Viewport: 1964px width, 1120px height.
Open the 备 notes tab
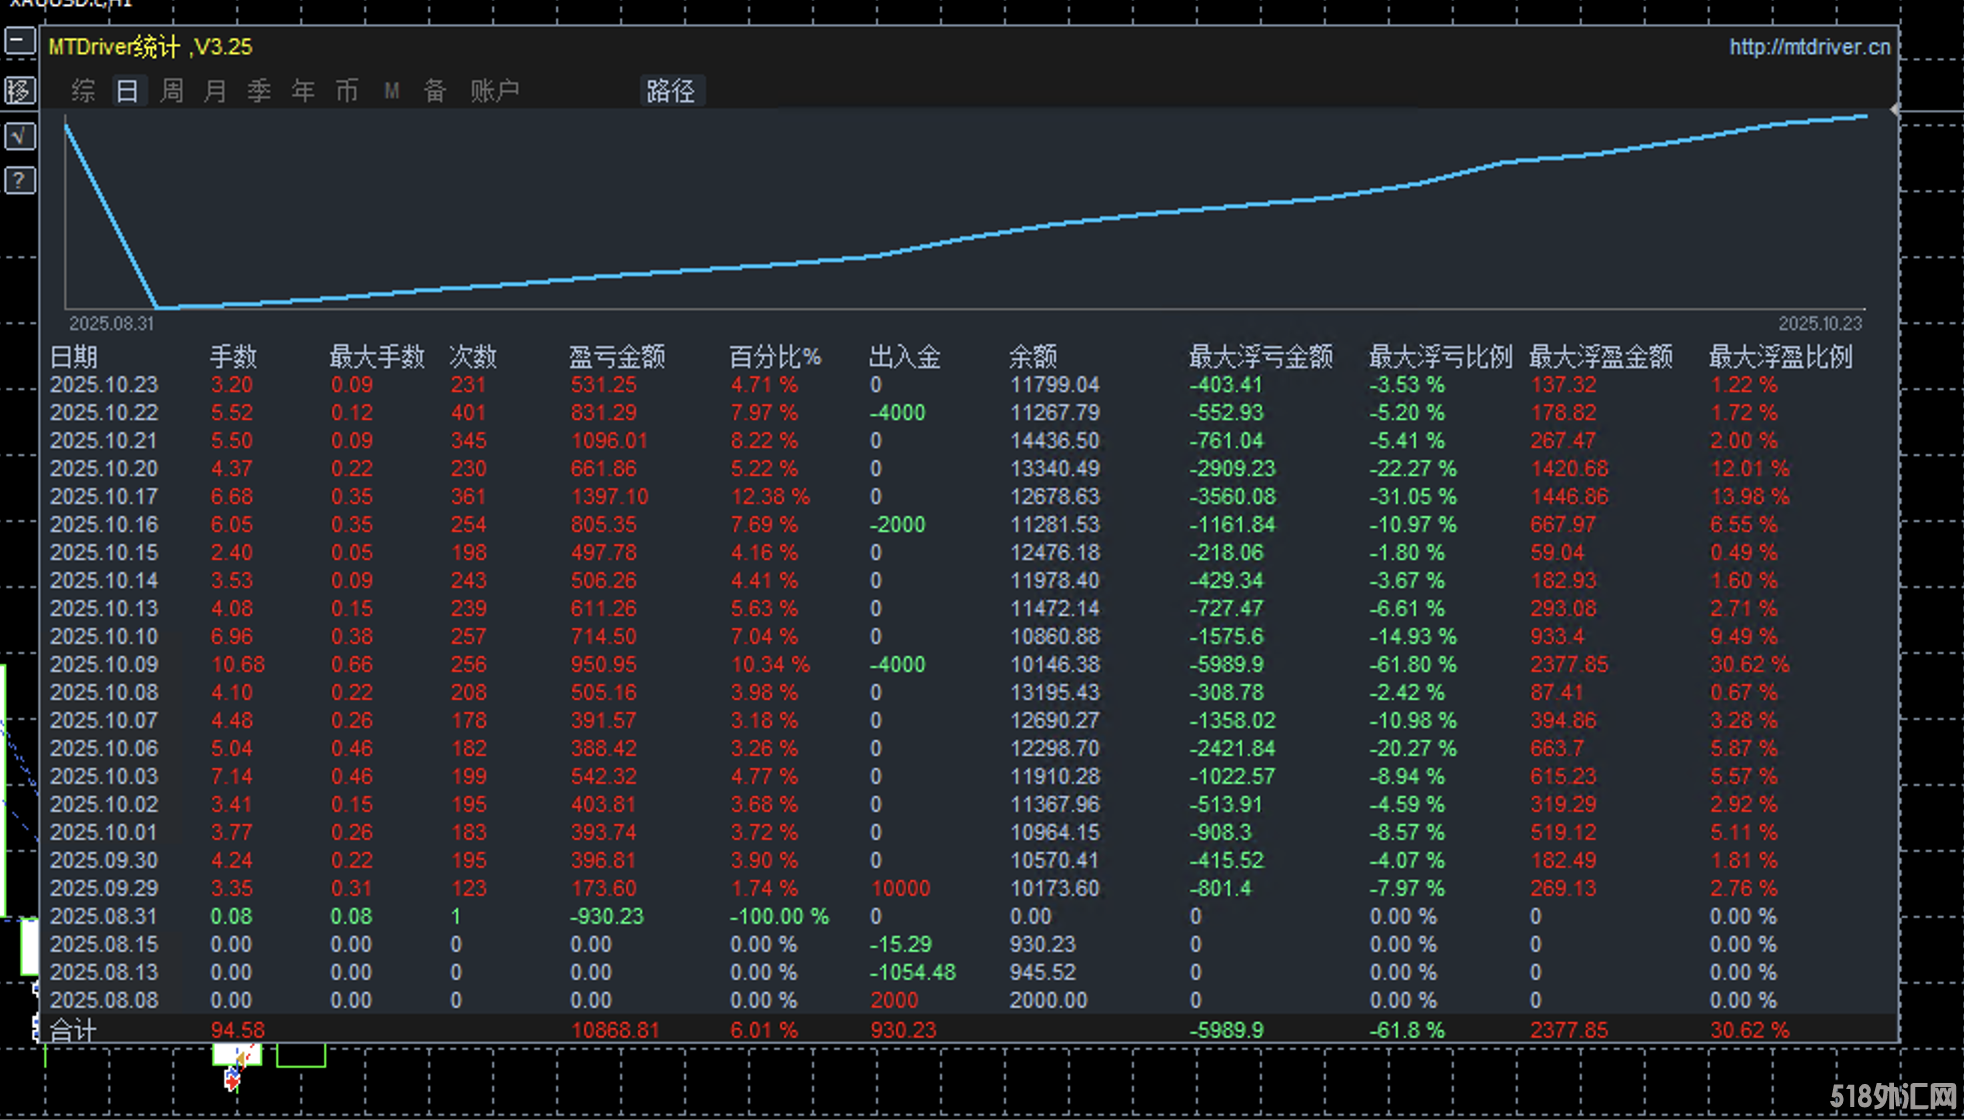coord(435,91)
